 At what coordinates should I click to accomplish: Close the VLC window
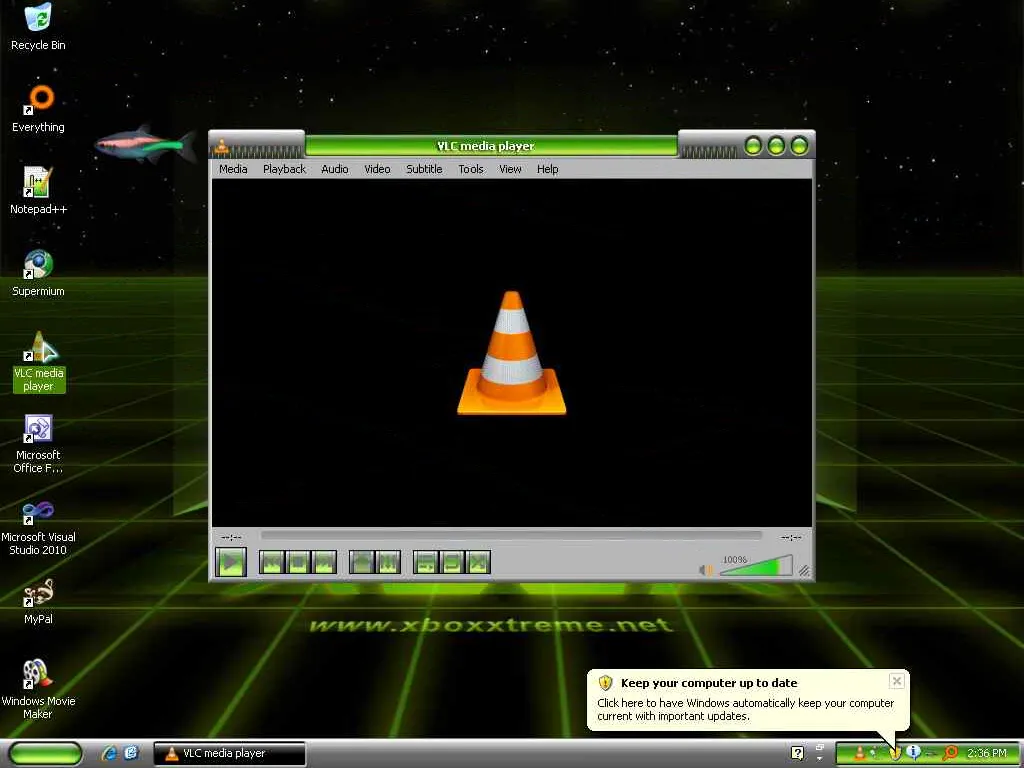click(x=799, y=146)
